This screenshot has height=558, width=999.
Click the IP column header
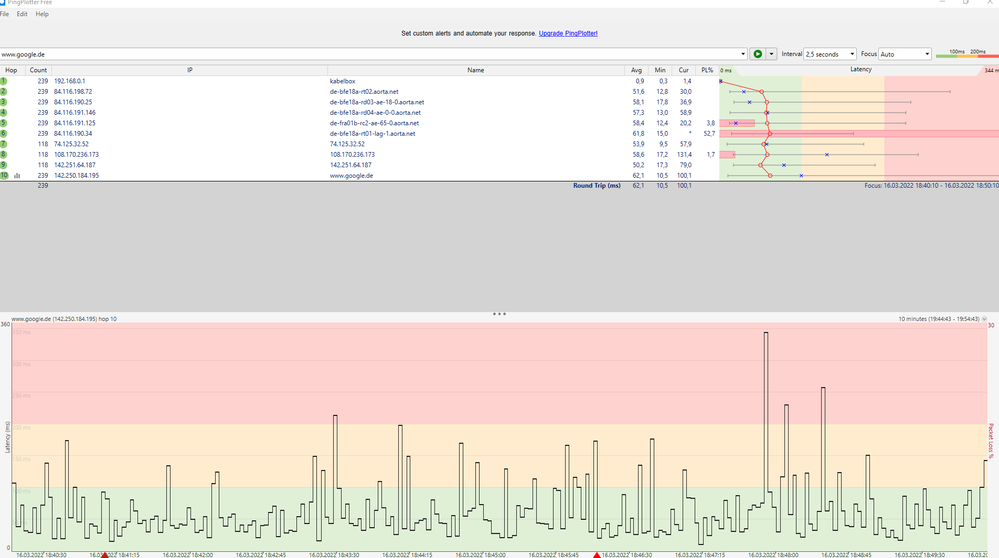(x=189, y=70)
